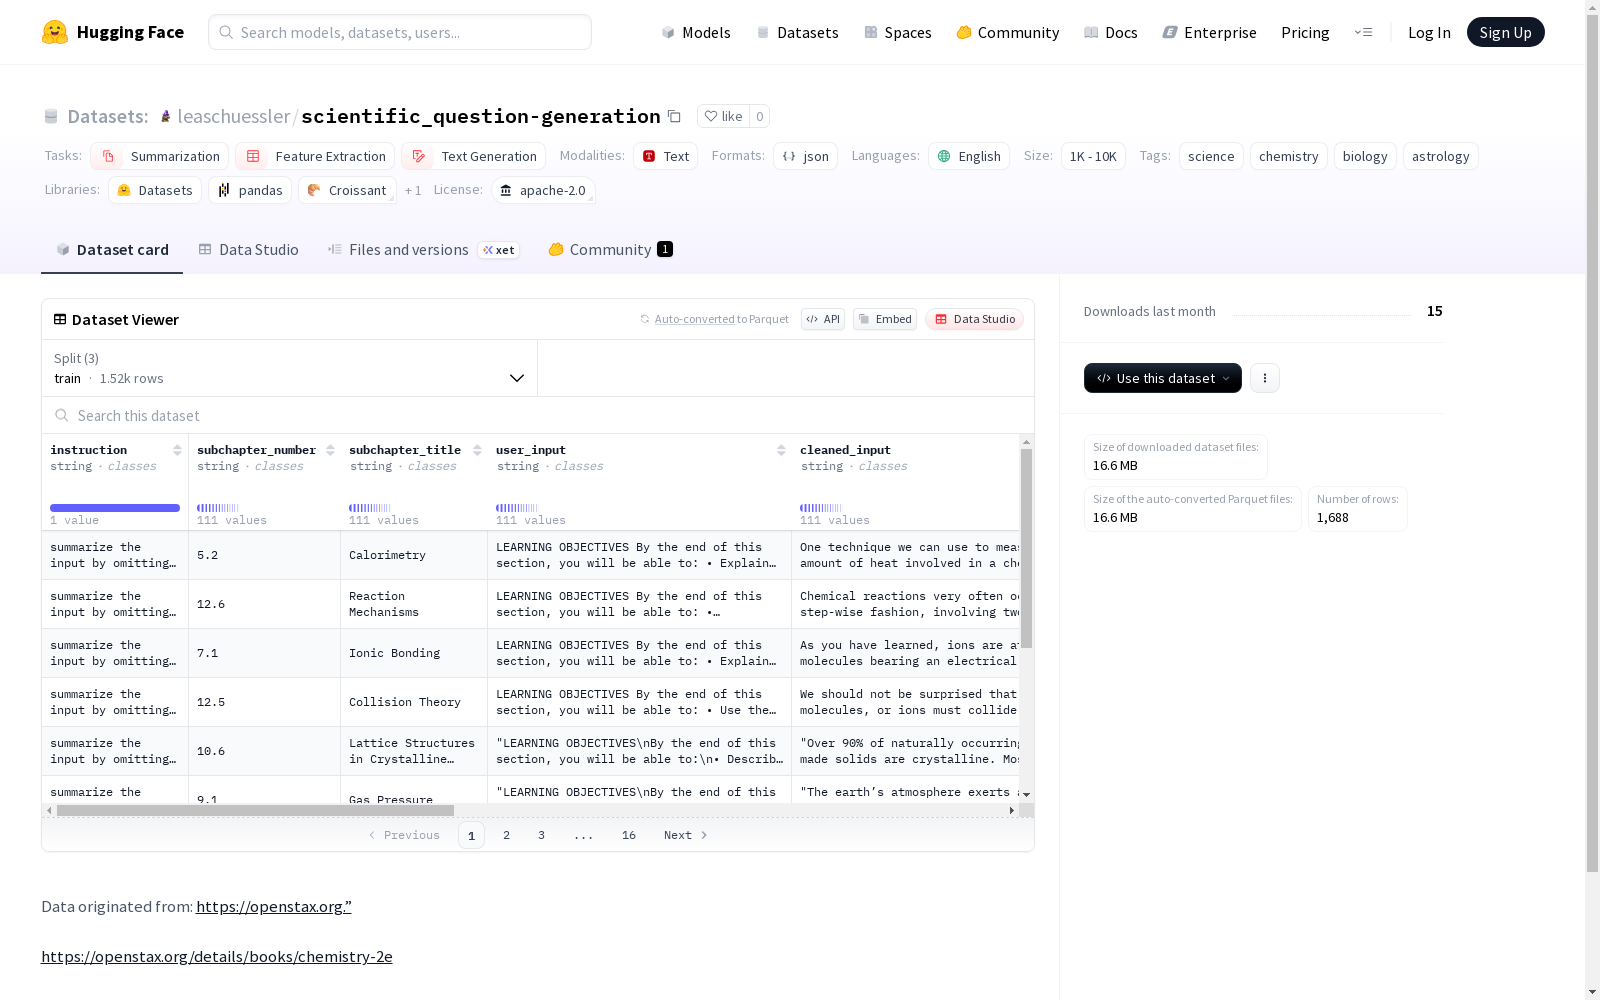
Task: Open Community in the top navigation
Action: click(x=1008, y=32)
